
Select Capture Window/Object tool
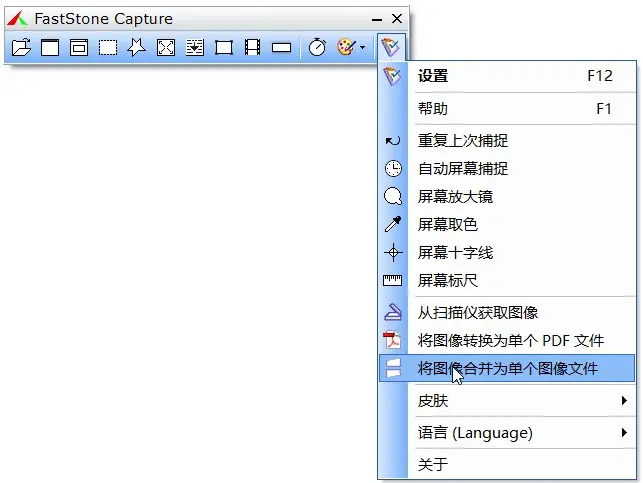(79, 48)
